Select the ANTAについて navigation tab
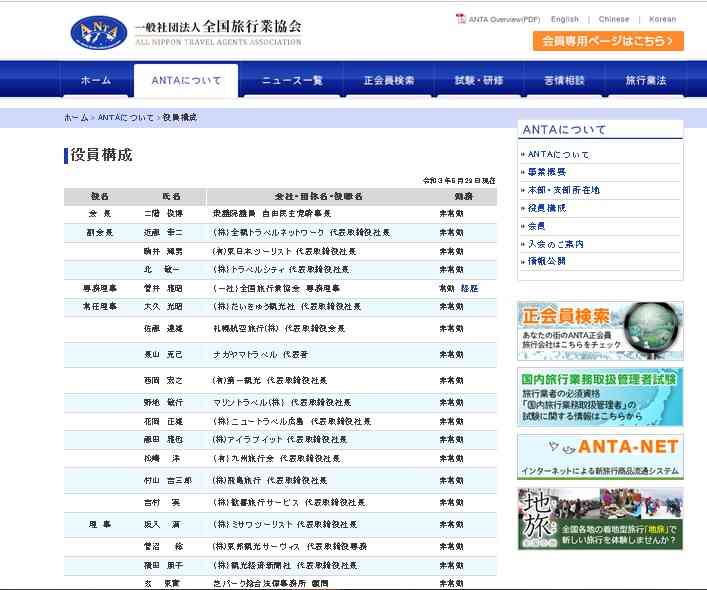Screen dimensions: 707x590 click(186, 80)
